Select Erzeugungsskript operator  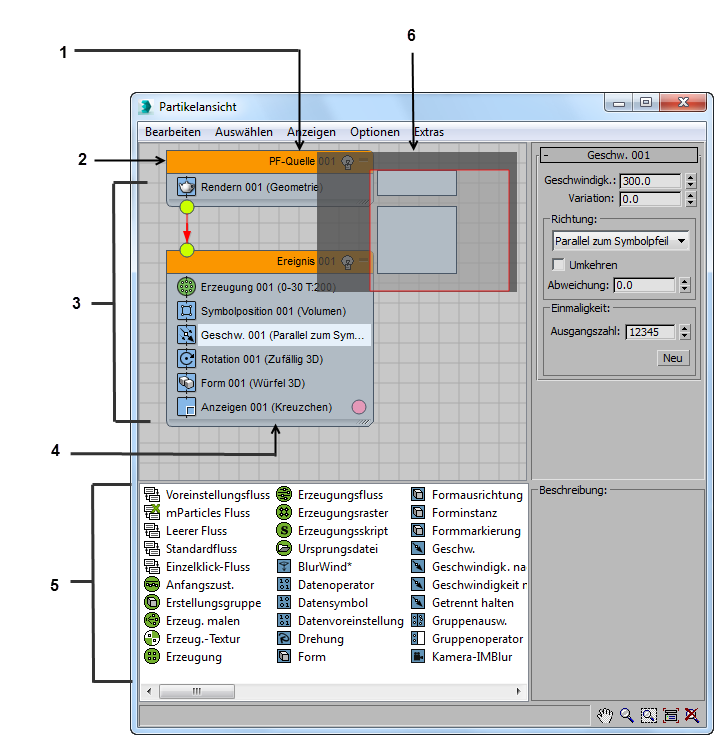pyautogui.click(x=332, y=531)
